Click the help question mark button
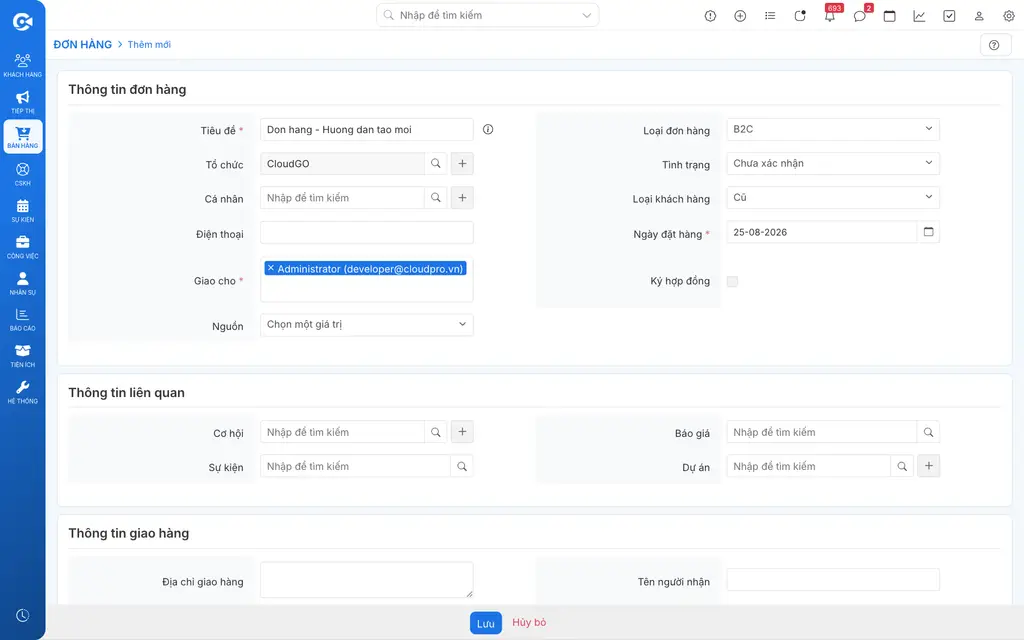The image size is (1024, 640). click(x=994, y=45)
